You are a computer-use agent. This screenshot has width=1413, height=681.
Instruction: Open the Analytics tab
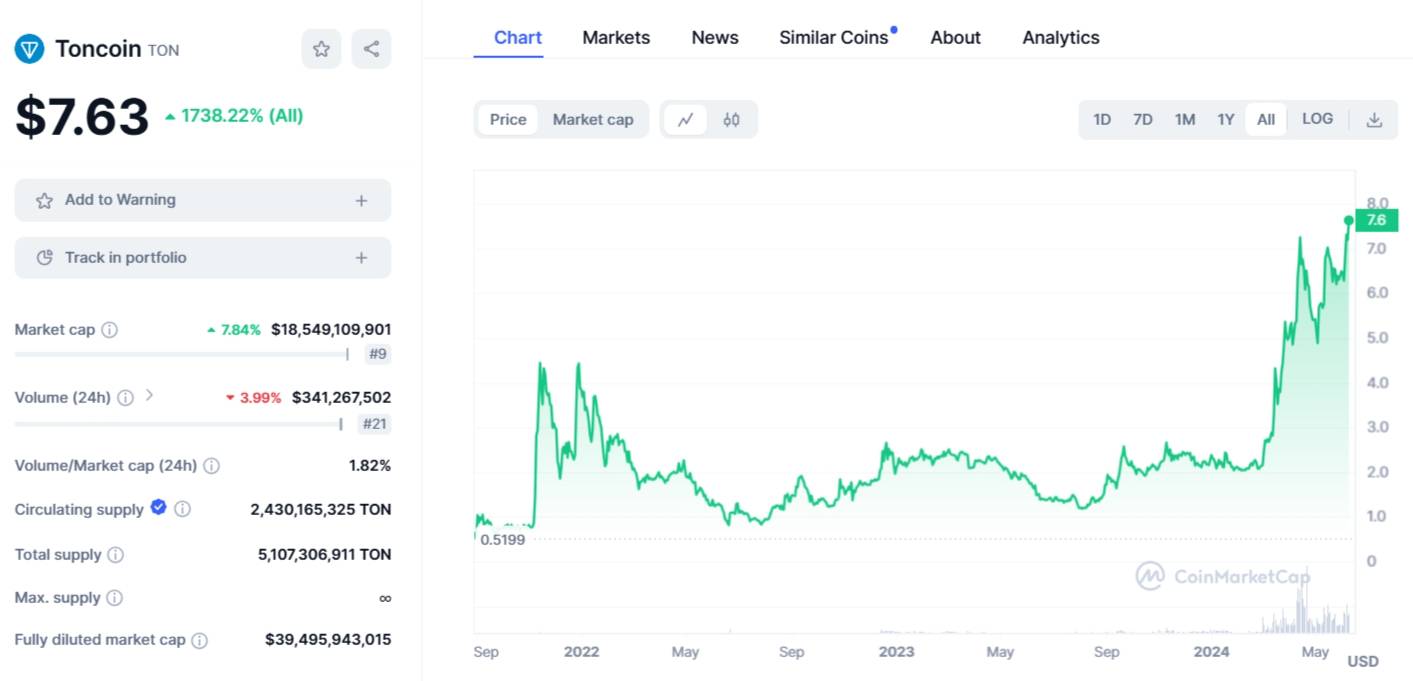1061,38
